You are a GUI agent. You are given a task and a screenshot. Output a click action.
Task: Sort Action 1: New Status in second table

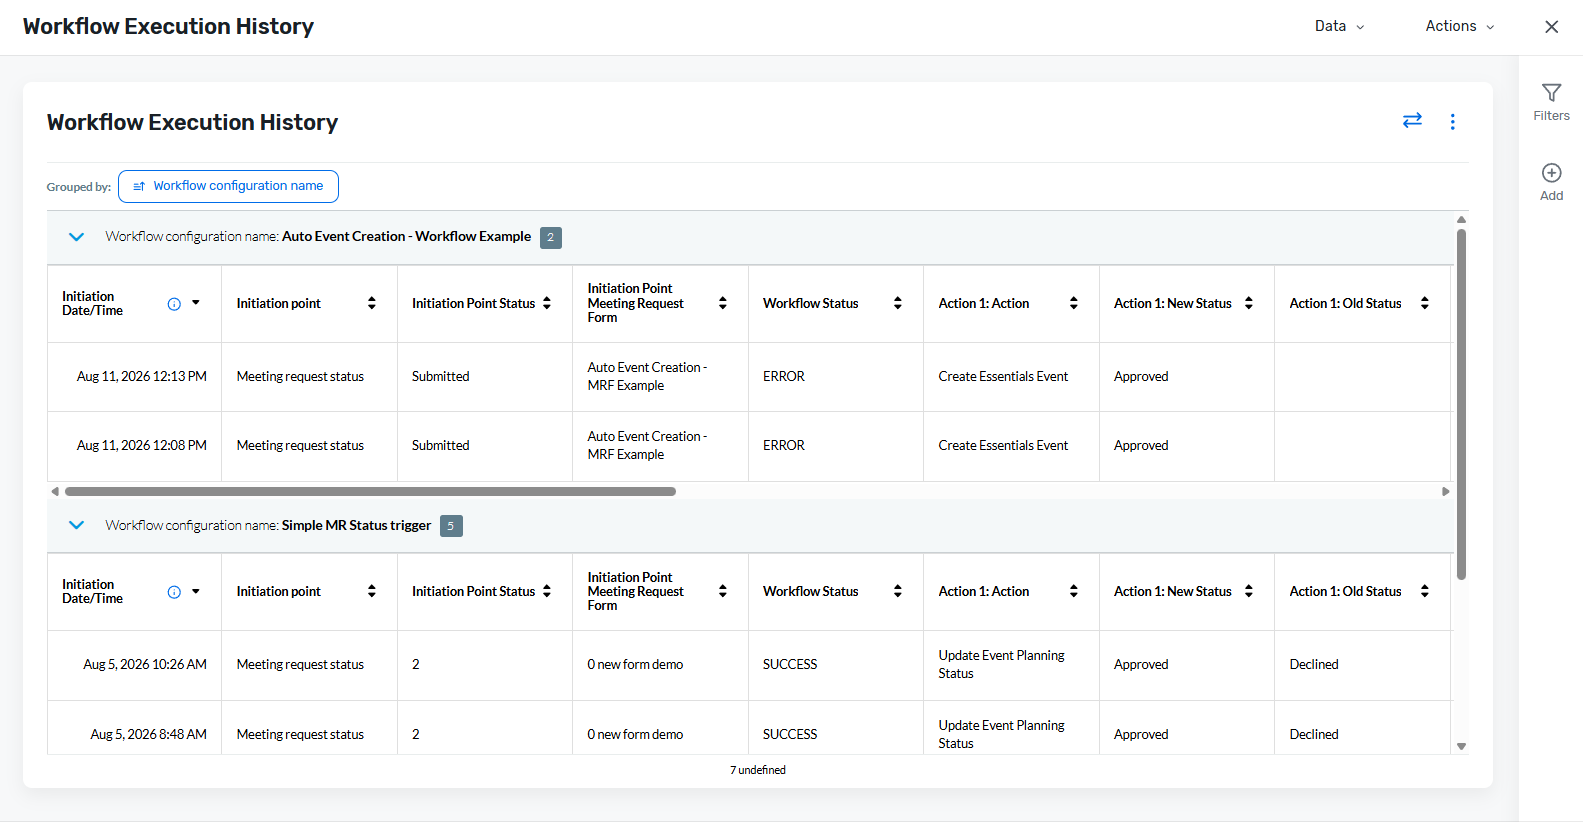pyautogui.click(x=1248, y=591)
